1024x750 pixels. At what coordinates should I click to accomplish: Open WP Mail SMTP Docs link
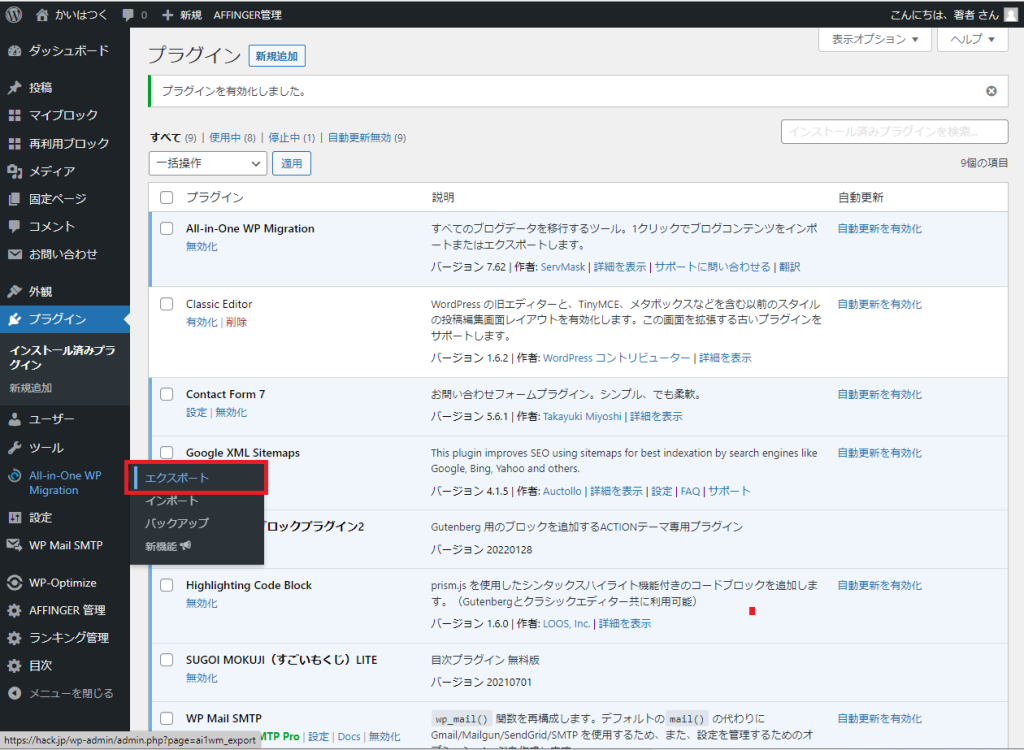pyautogui.click(x=349, y=736)
